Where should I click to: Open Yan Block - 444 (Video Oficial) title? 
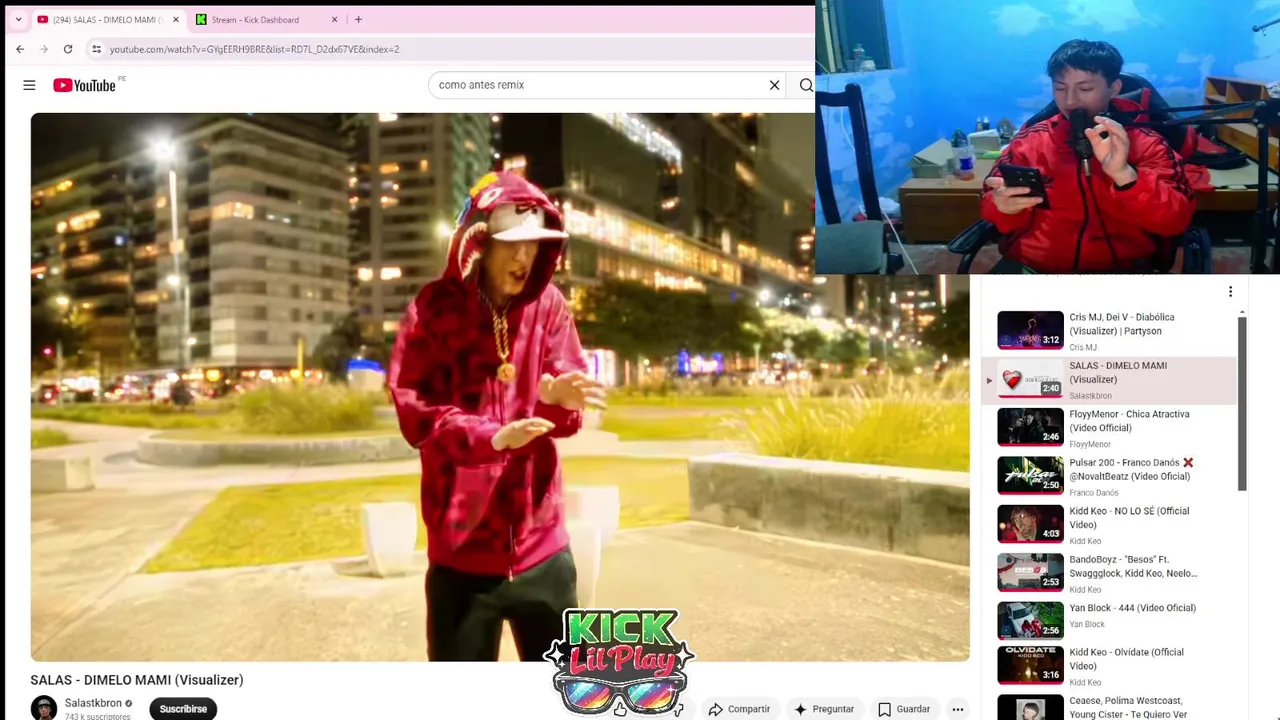tap(1132, 608)
